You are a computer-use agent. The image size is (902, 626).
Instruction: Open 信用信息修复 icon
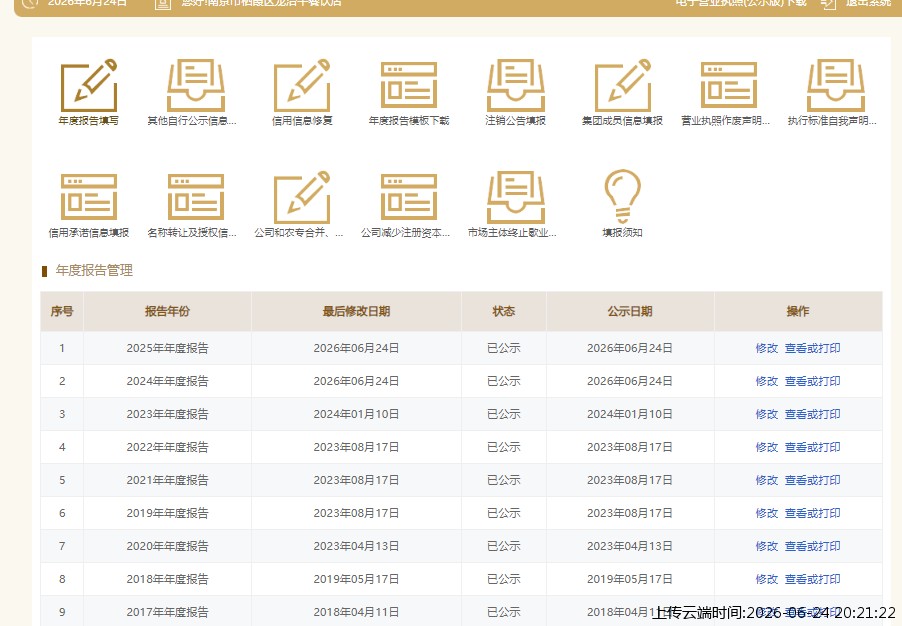(302, 86)
